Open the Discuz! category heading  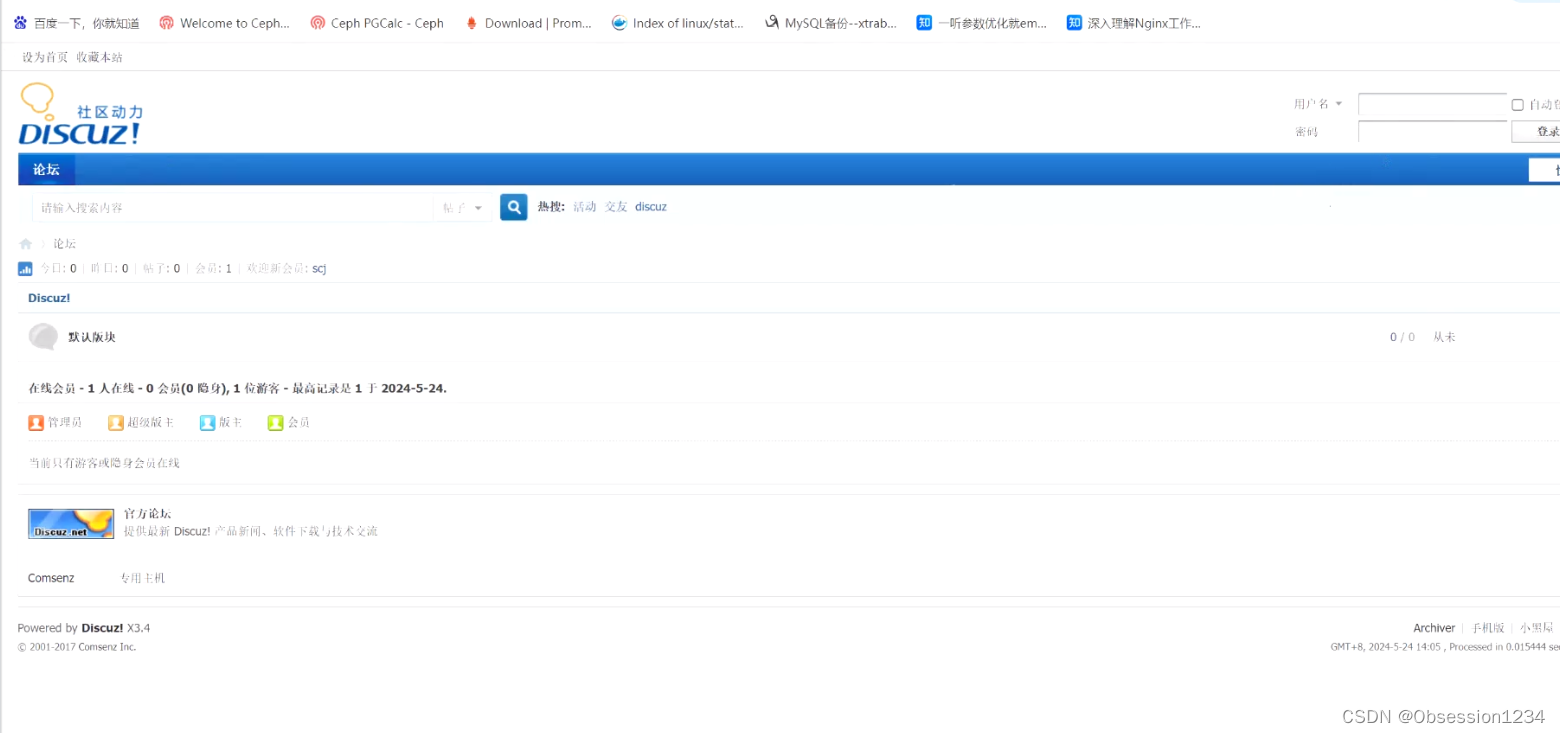[49, 298]
